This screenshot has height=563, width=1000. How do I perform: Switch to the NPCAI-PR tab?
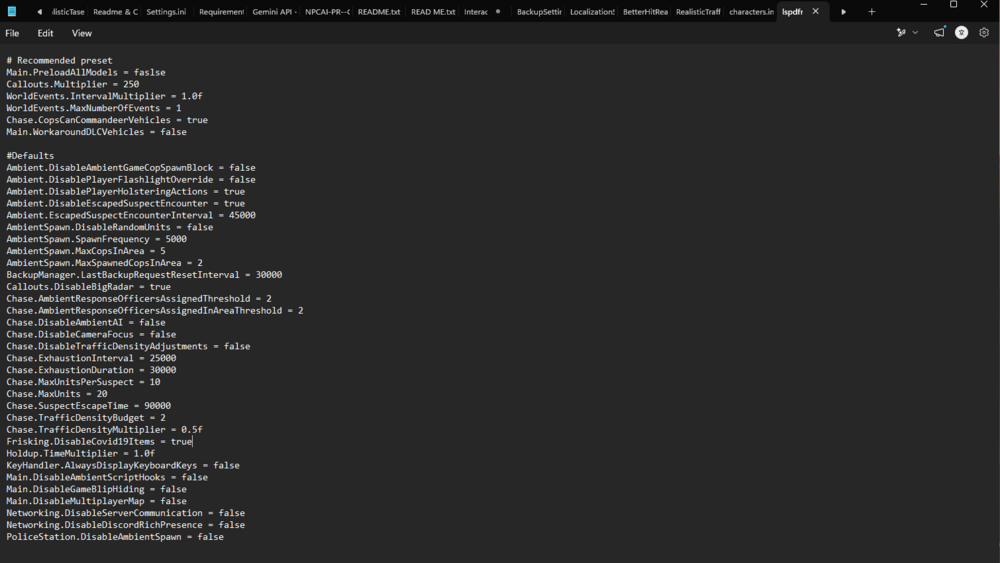point(327,11)
